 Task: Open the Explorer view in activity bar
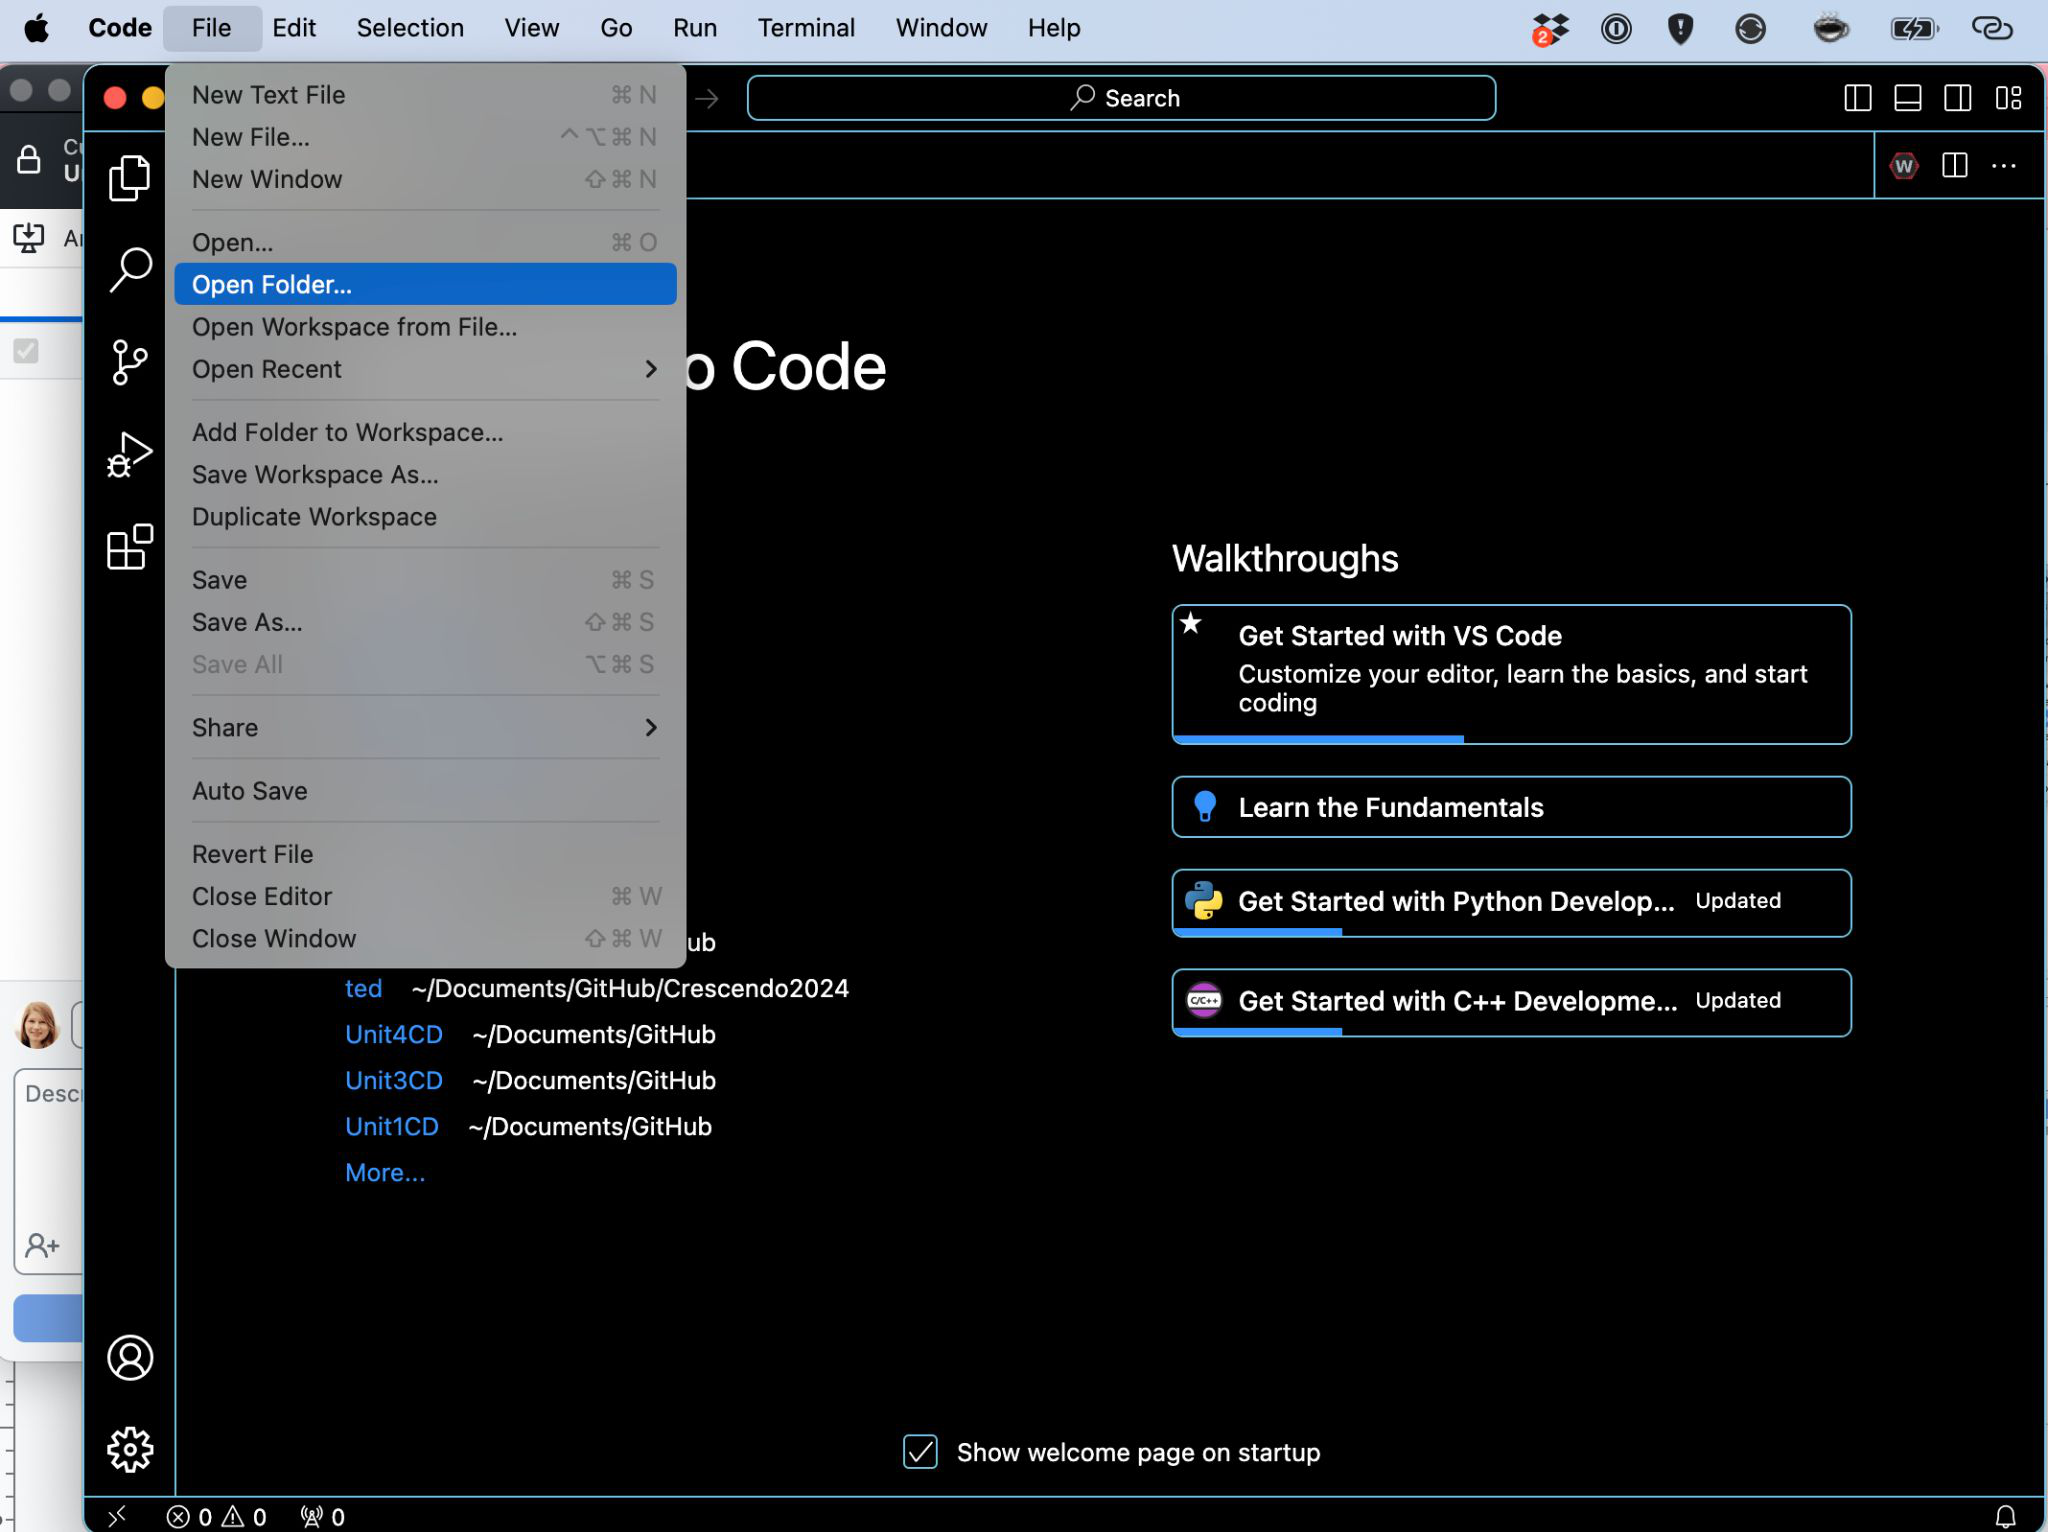[x=129, y=178]
